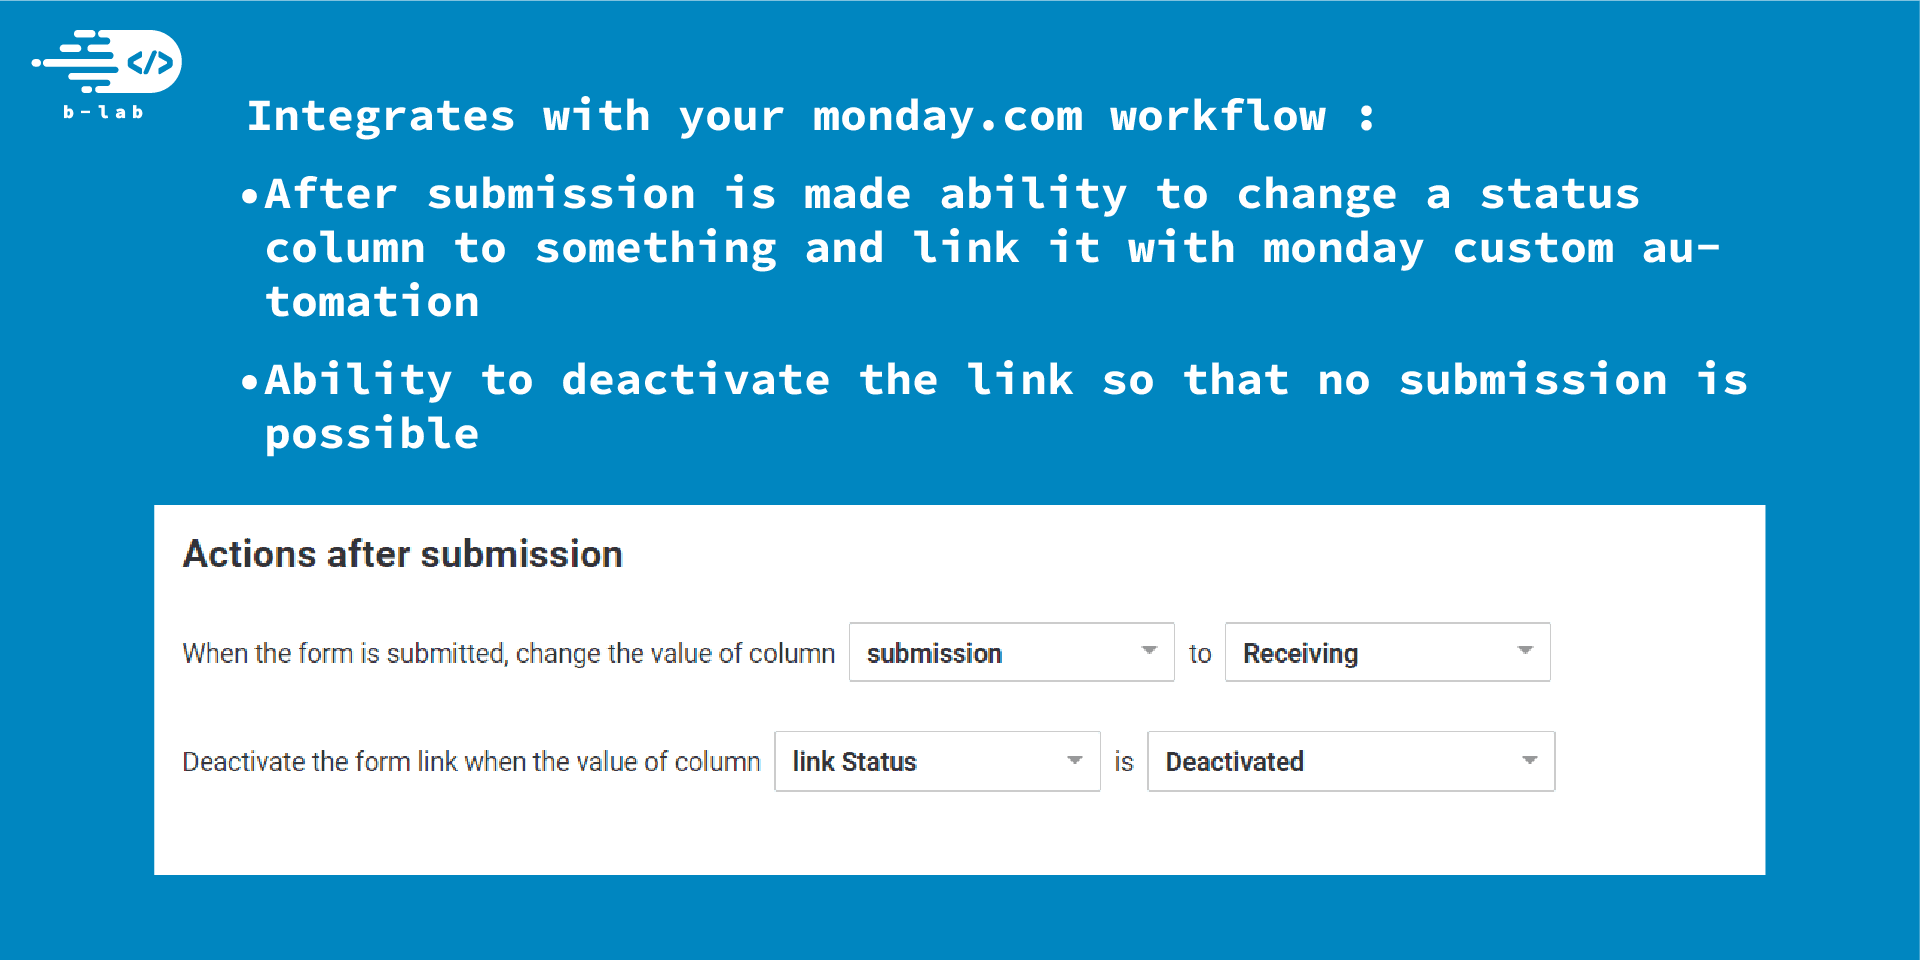
Task: Click the arrow on the submission dropdown
Action: [x=1149, y=651]
